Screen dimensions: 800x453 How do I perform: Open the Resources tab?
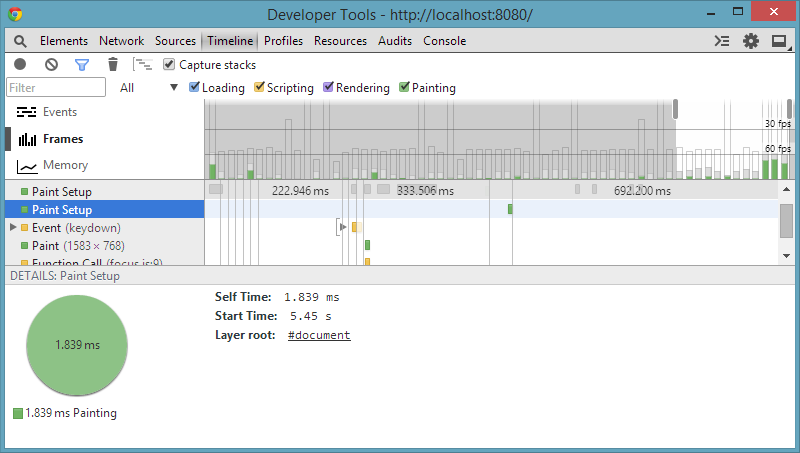[340, 41]
